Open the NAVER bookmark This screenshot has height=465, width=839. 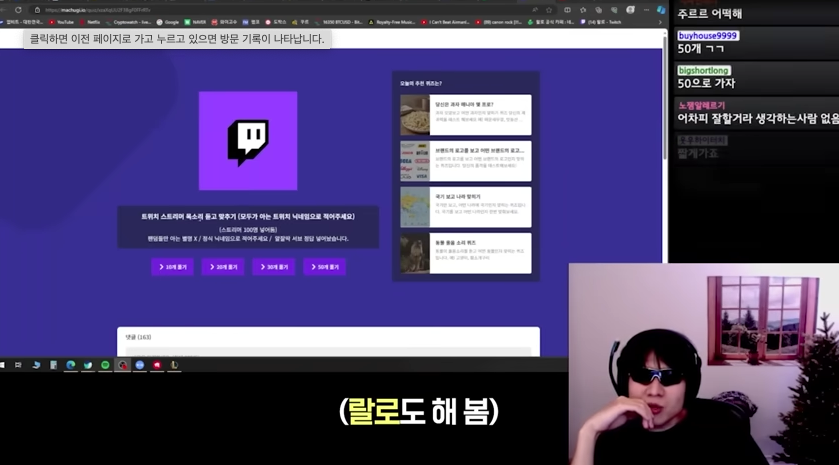tap(195, 22)
